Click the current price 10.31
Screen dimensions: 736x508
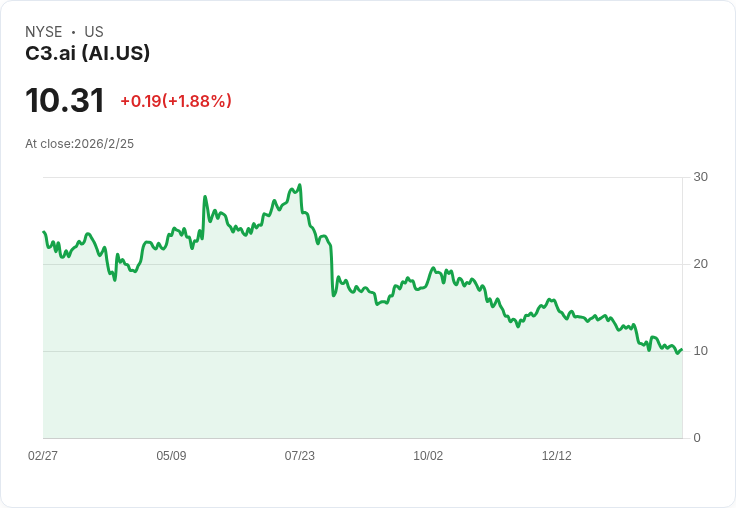coord(64,101)
